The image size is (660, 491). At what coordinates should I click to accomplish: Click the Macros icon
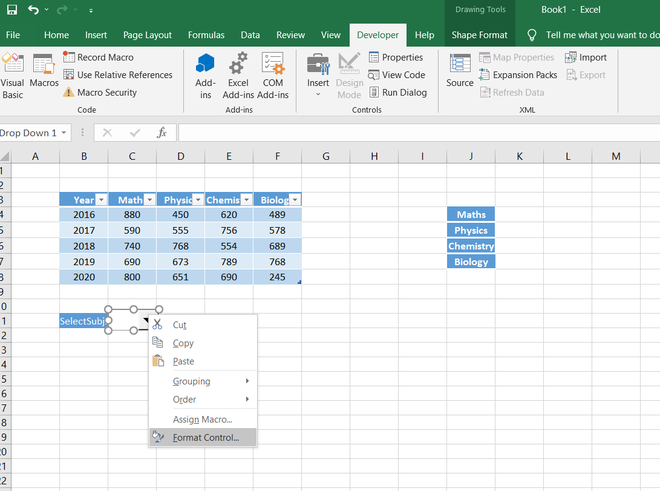44,72
